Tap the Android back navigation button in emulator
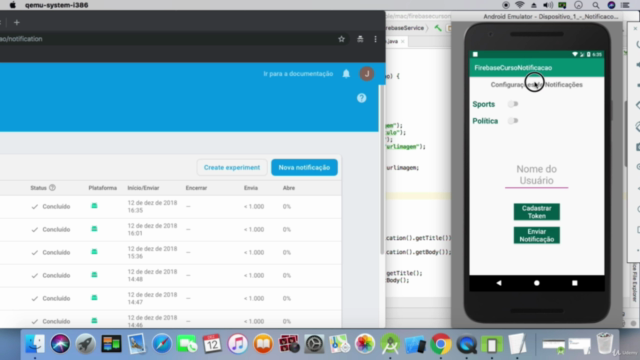 click(499, 283)
